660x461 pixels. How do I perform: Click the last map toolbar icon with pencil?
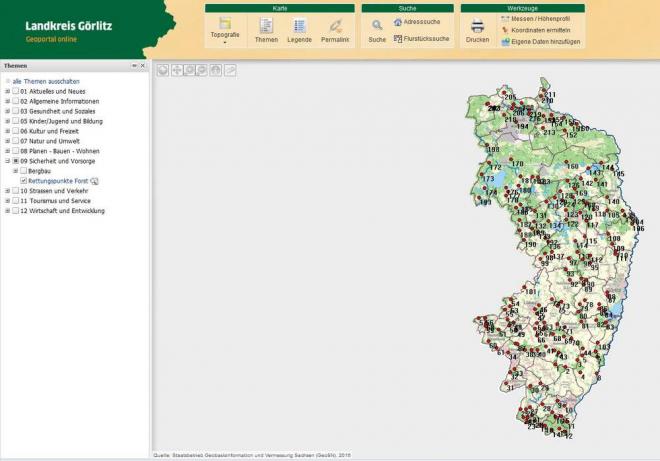pyautogui.click(x=230, y=70)
